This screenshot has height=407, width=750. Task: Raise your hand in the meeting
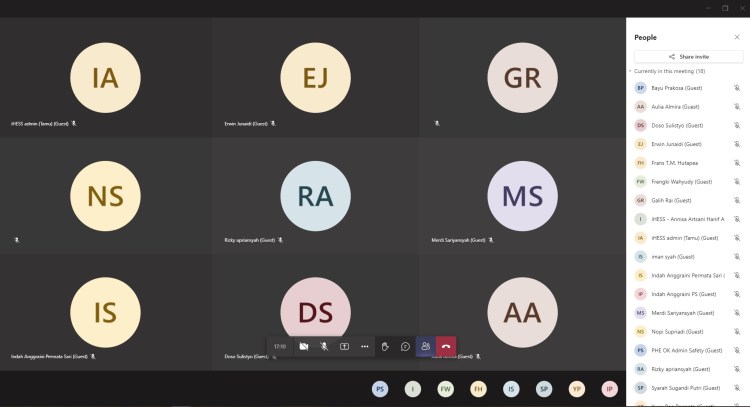click(x=385, y=346)
